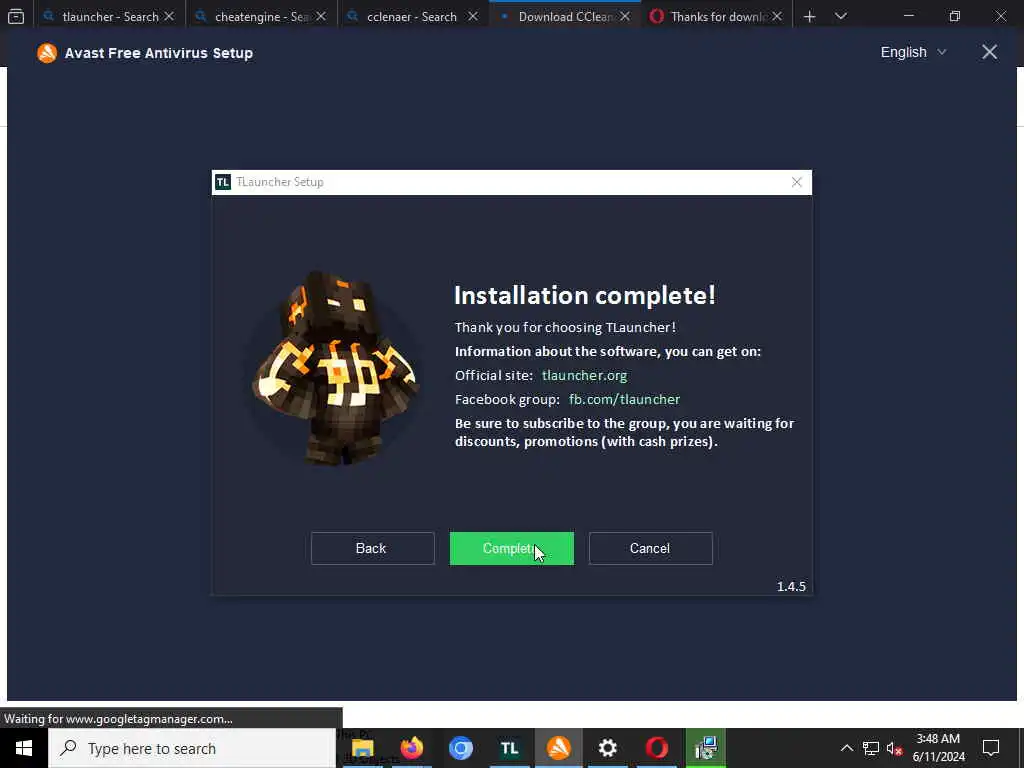Screen dimensions: 1024x768
Task: Open a new browser tab with plus button
Action: (x=809, y=16)
